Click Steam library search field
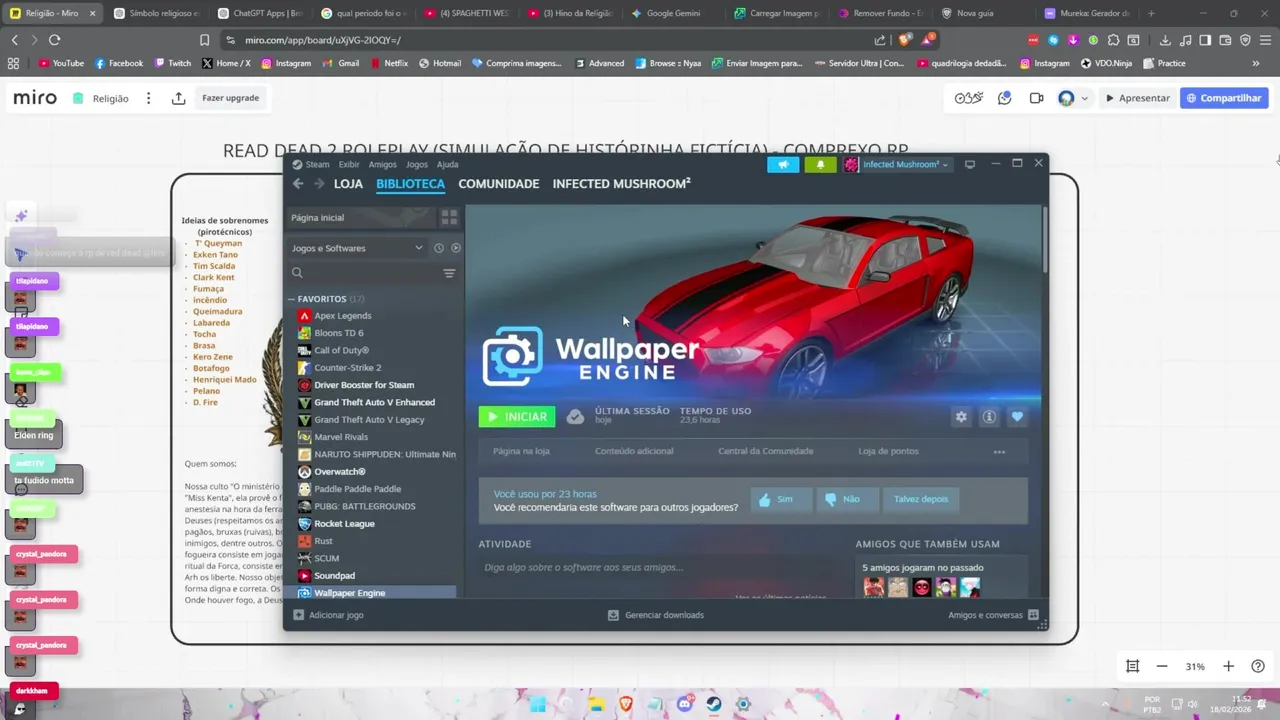 coord(366,273)
